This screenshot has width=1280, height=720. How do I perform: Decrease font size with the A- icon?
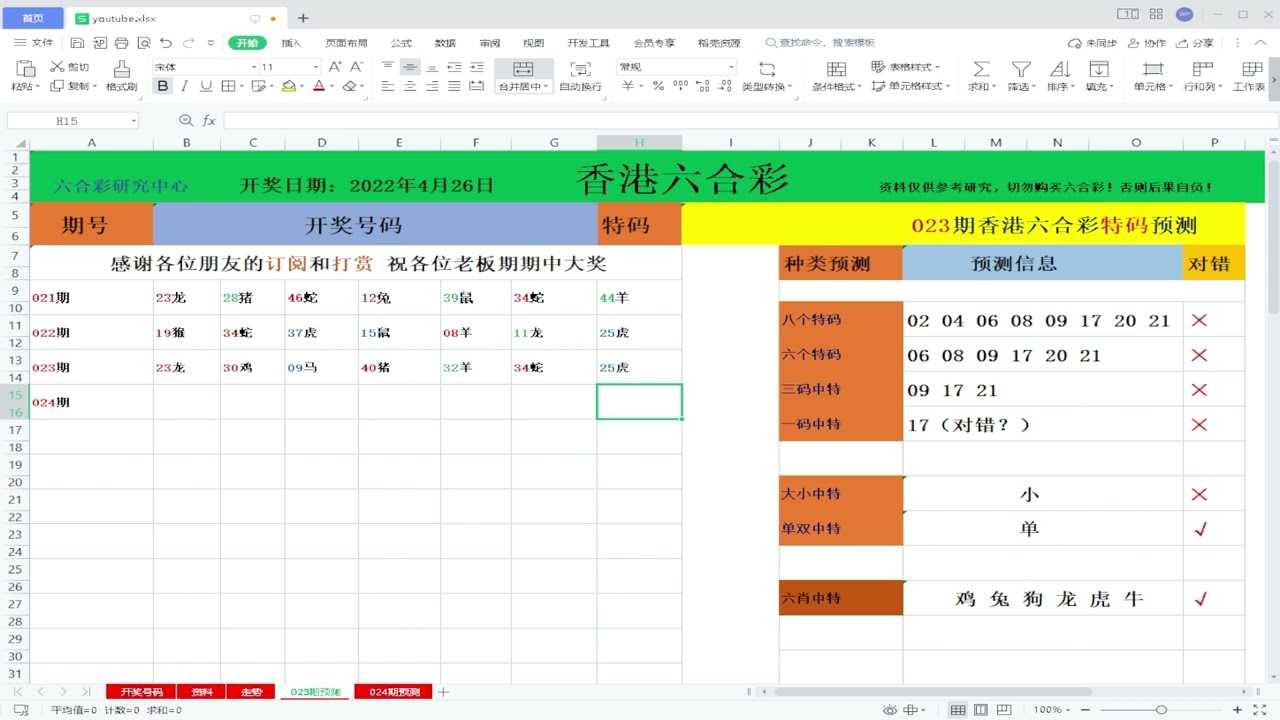point(357,67)
